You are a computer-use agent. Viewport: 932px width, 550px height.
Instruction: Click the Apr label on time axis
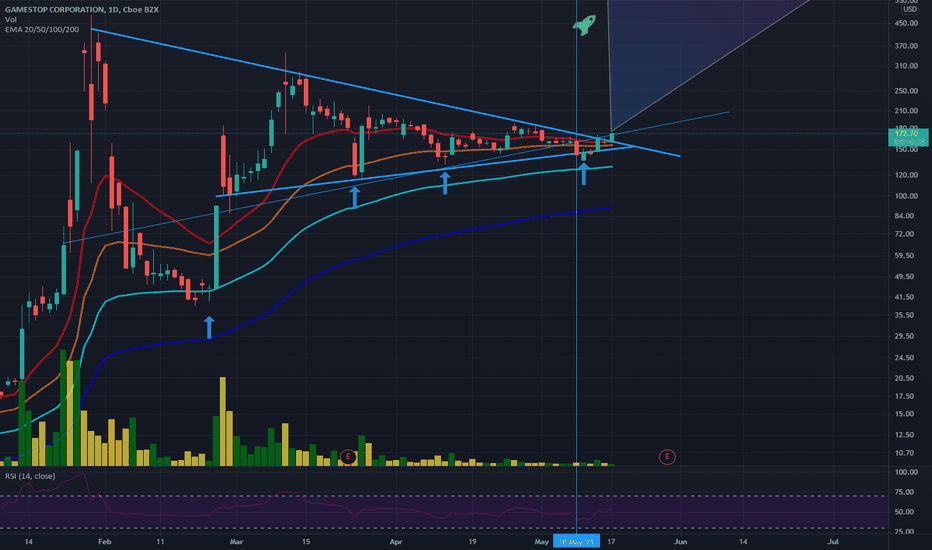[396, 542]
